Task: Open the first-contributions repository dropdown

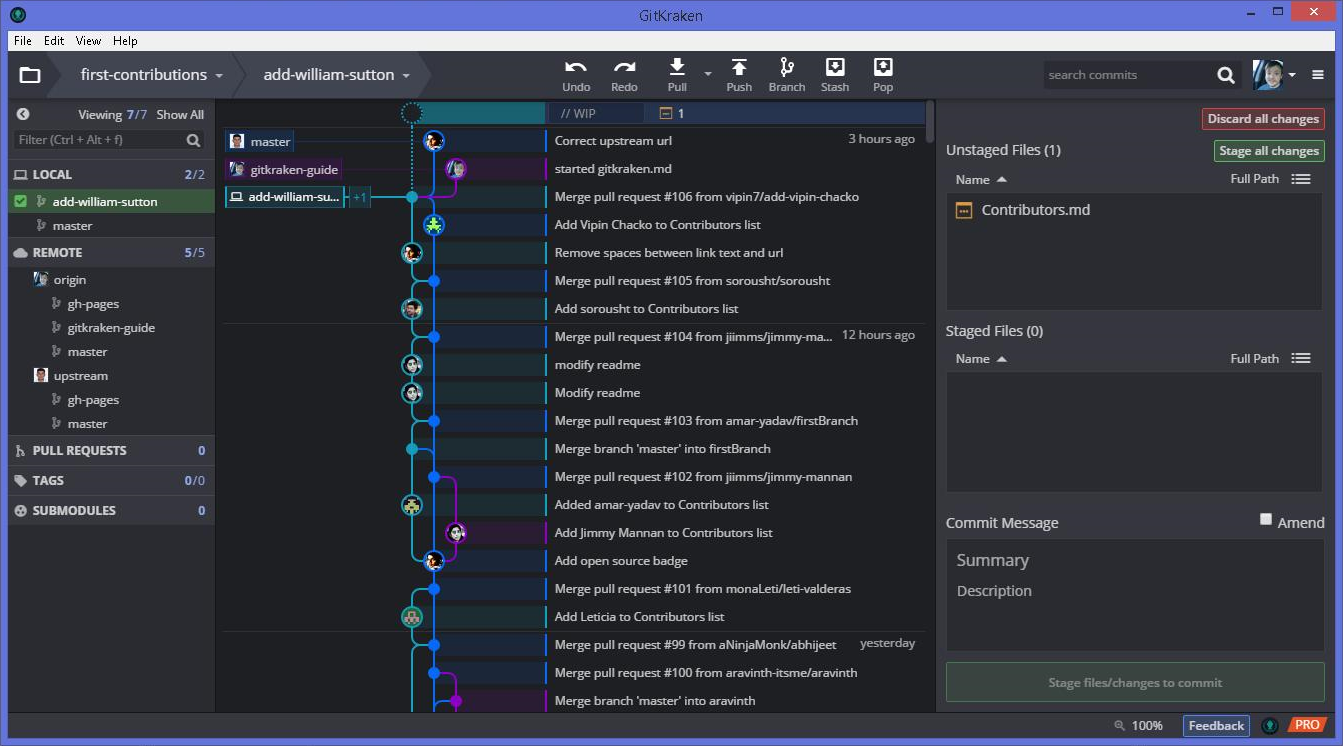Action: click(x=151, y=75)
